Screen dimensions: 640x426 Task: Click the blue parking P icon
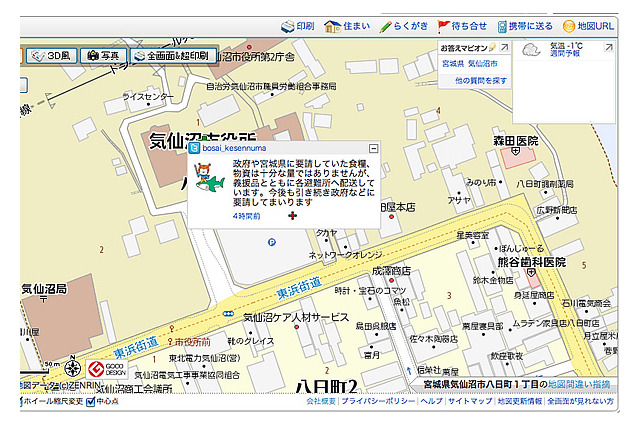pyautogui.click(x=271, y=242)
